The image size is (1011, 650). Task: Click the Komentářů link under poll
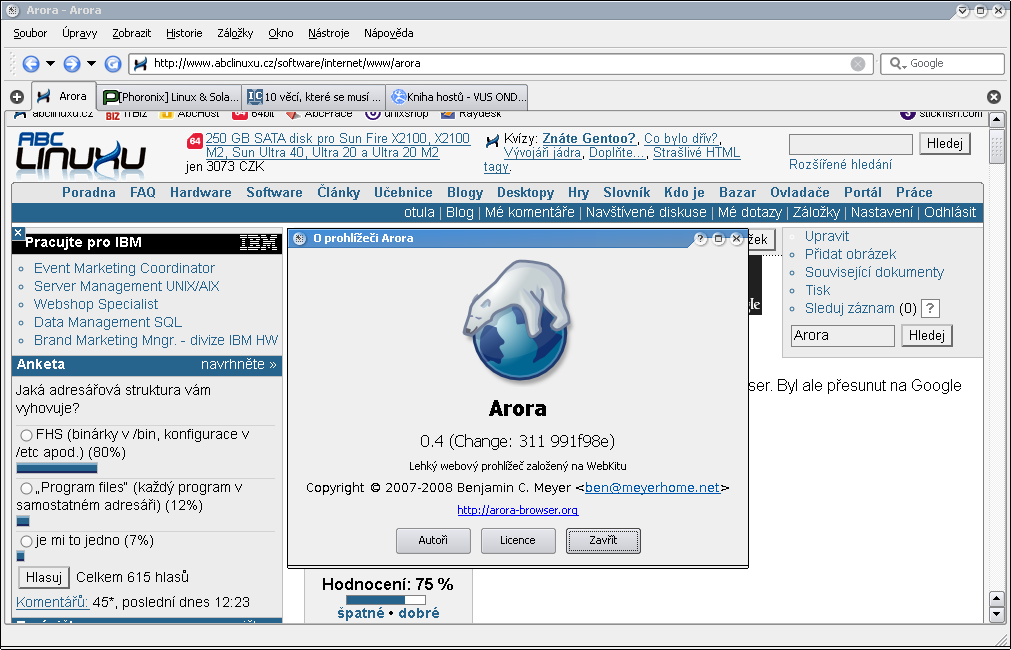[52, 602]
